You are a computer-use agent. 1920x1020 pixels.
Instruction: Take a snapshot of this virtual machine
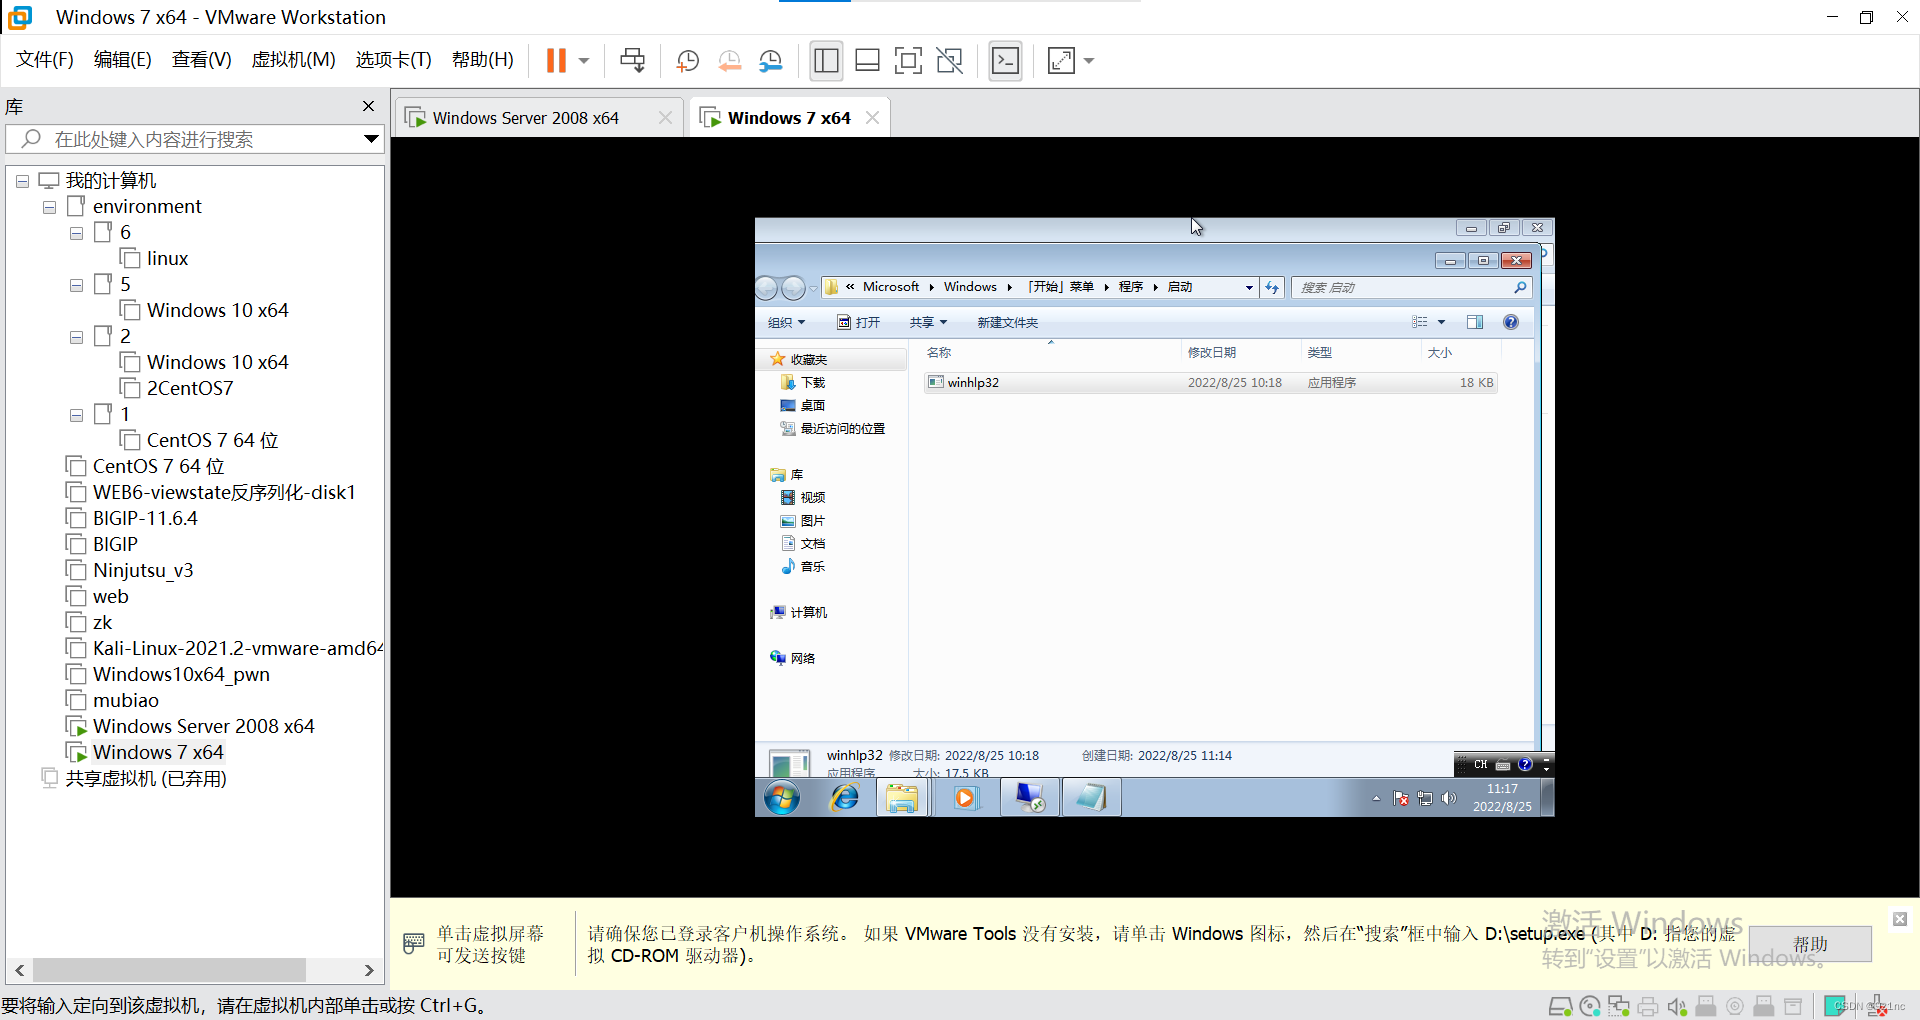687,61
